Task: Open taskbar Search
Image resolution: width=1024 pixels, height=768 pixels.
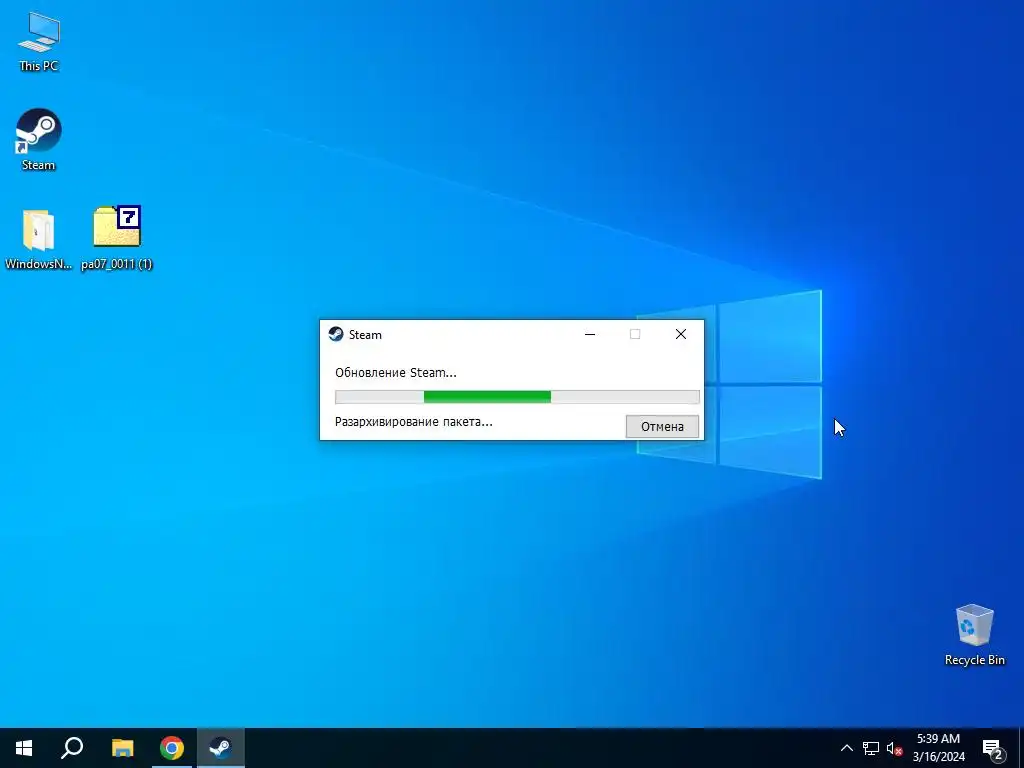Action: click(72, 748)
